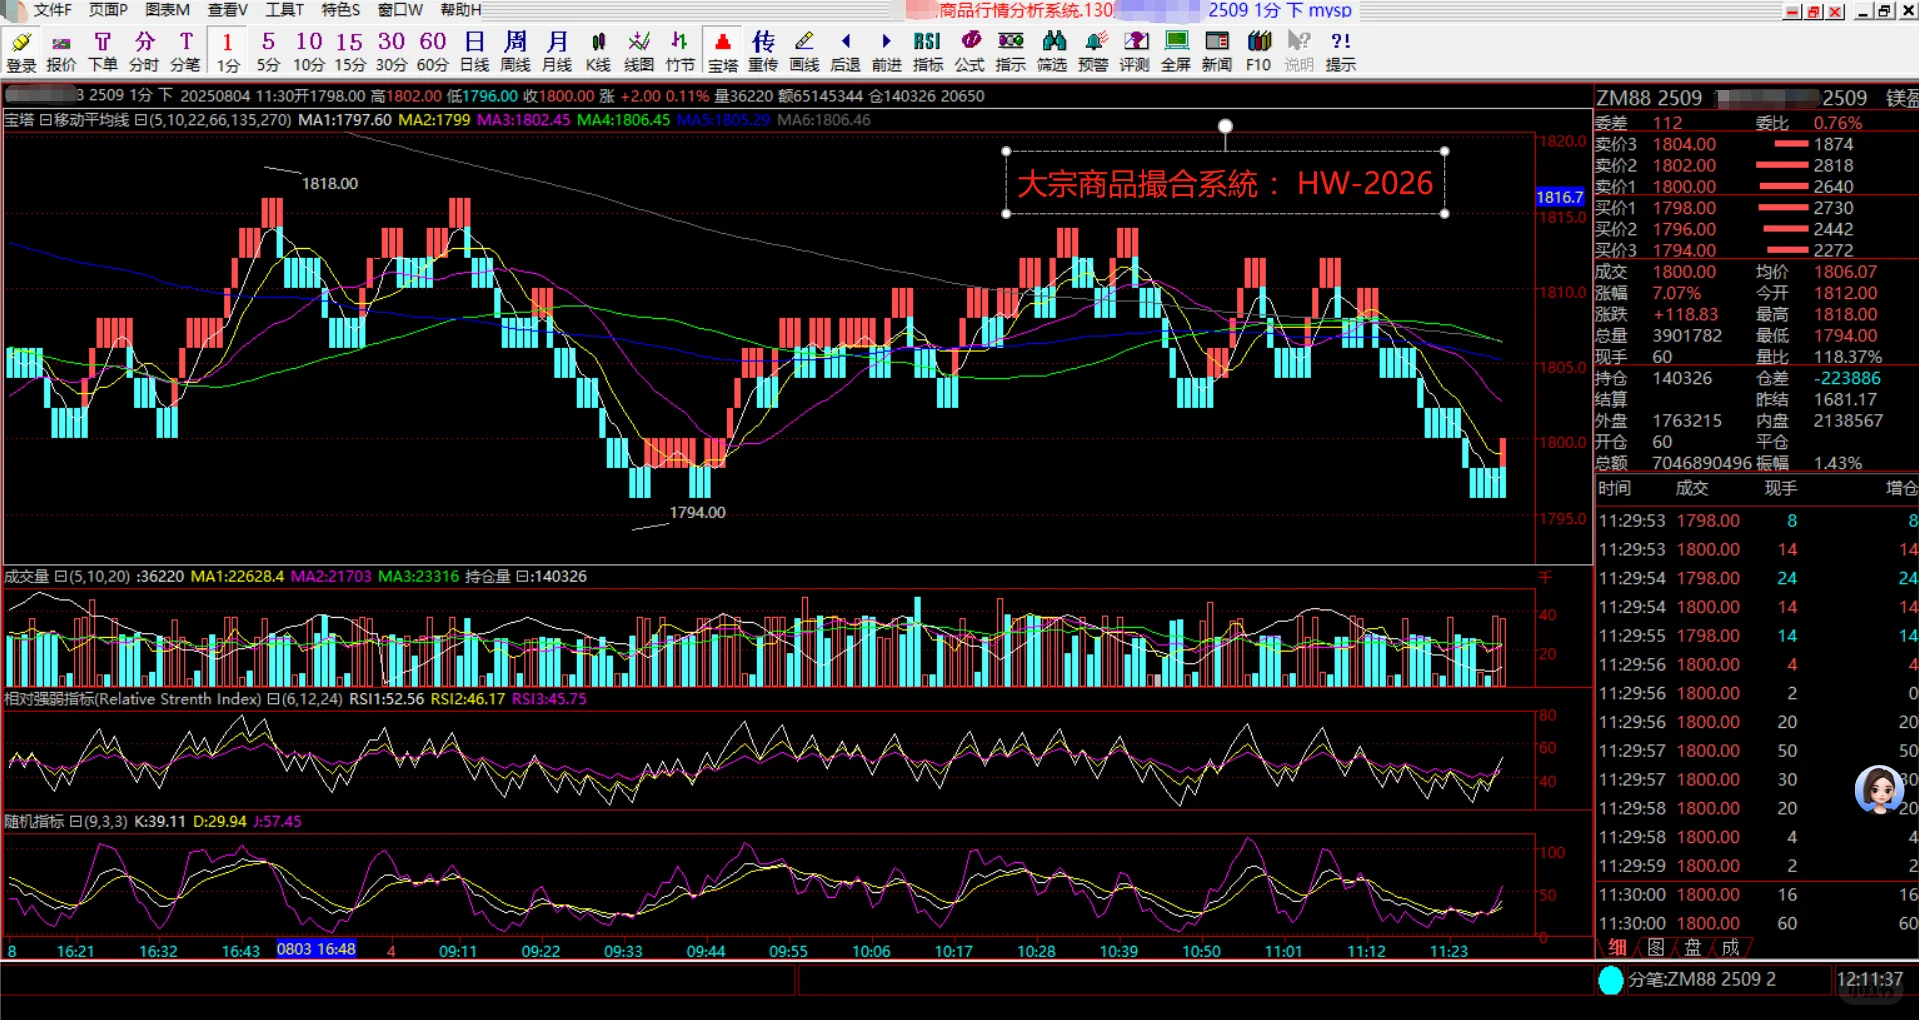
Task: Choose the K线 candlestick chart type
Action: [x=598, y=51]
